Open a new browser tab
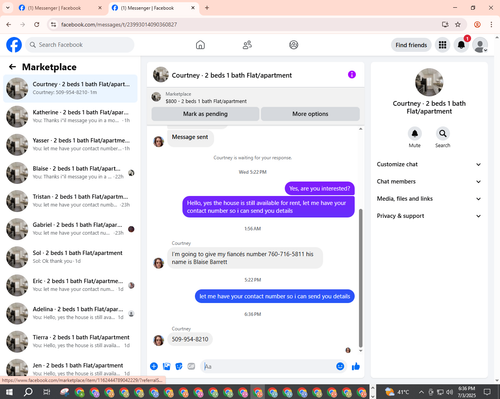 click(207, 8)
